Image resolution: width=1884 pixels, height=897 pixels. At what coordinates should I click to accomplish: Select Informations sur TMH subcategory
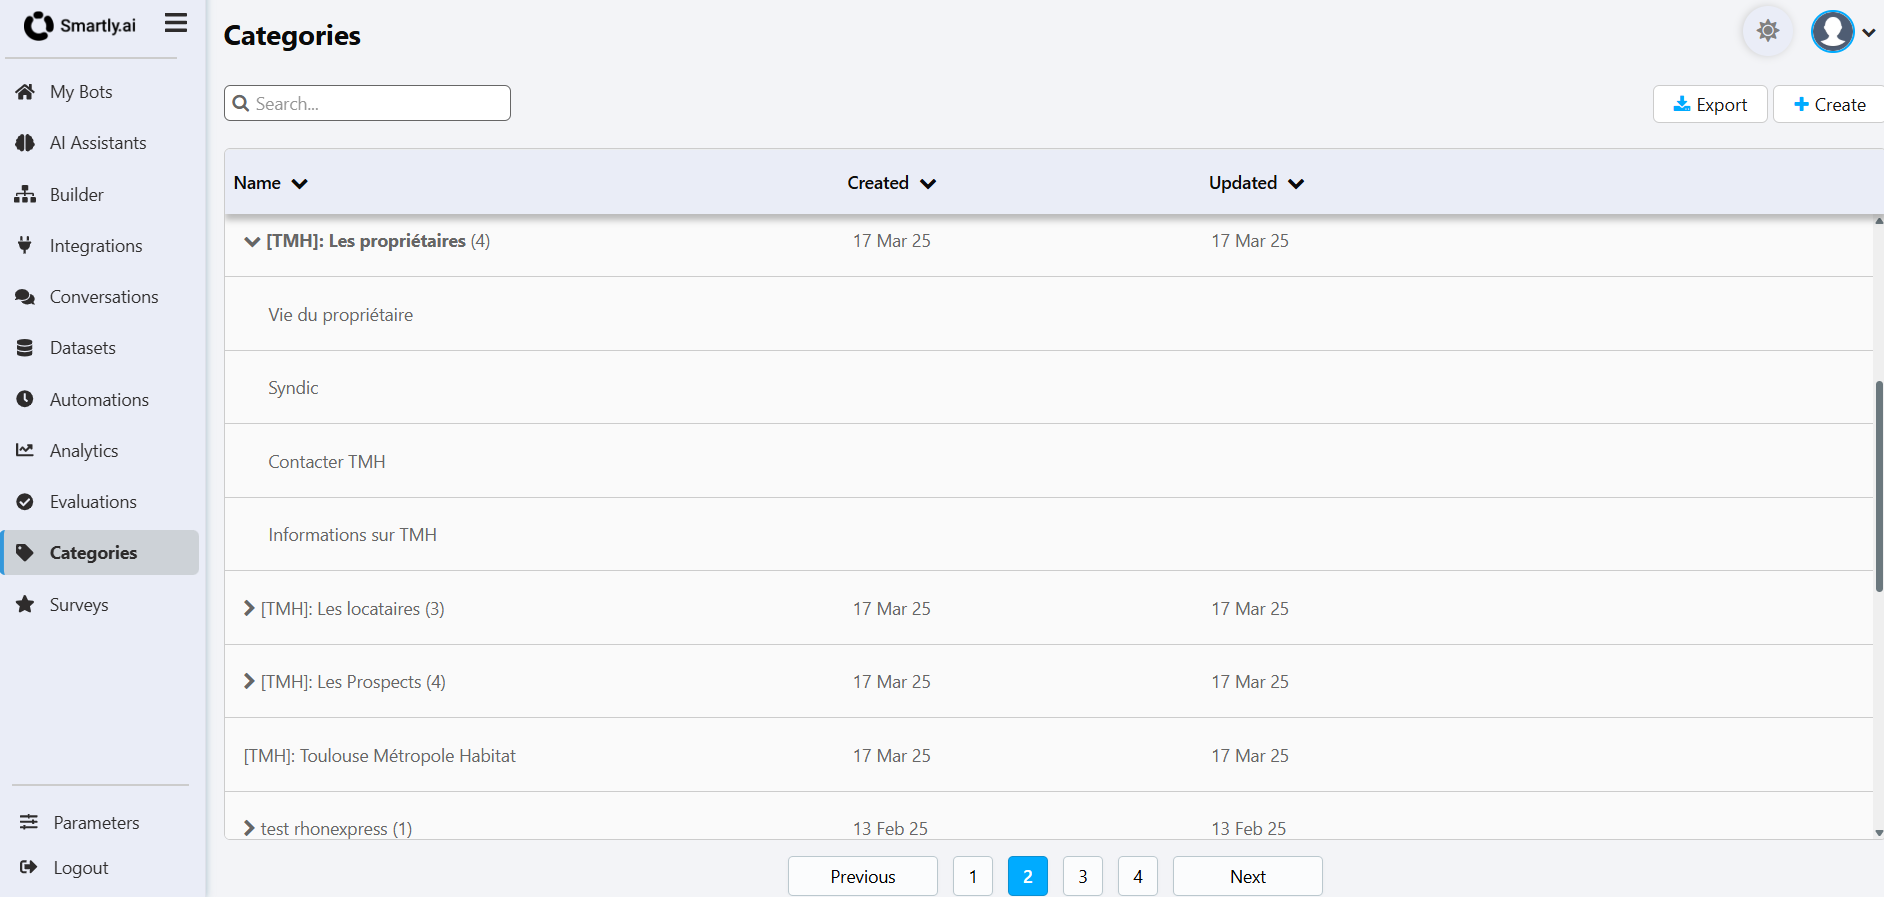click(x=352, y=535)
